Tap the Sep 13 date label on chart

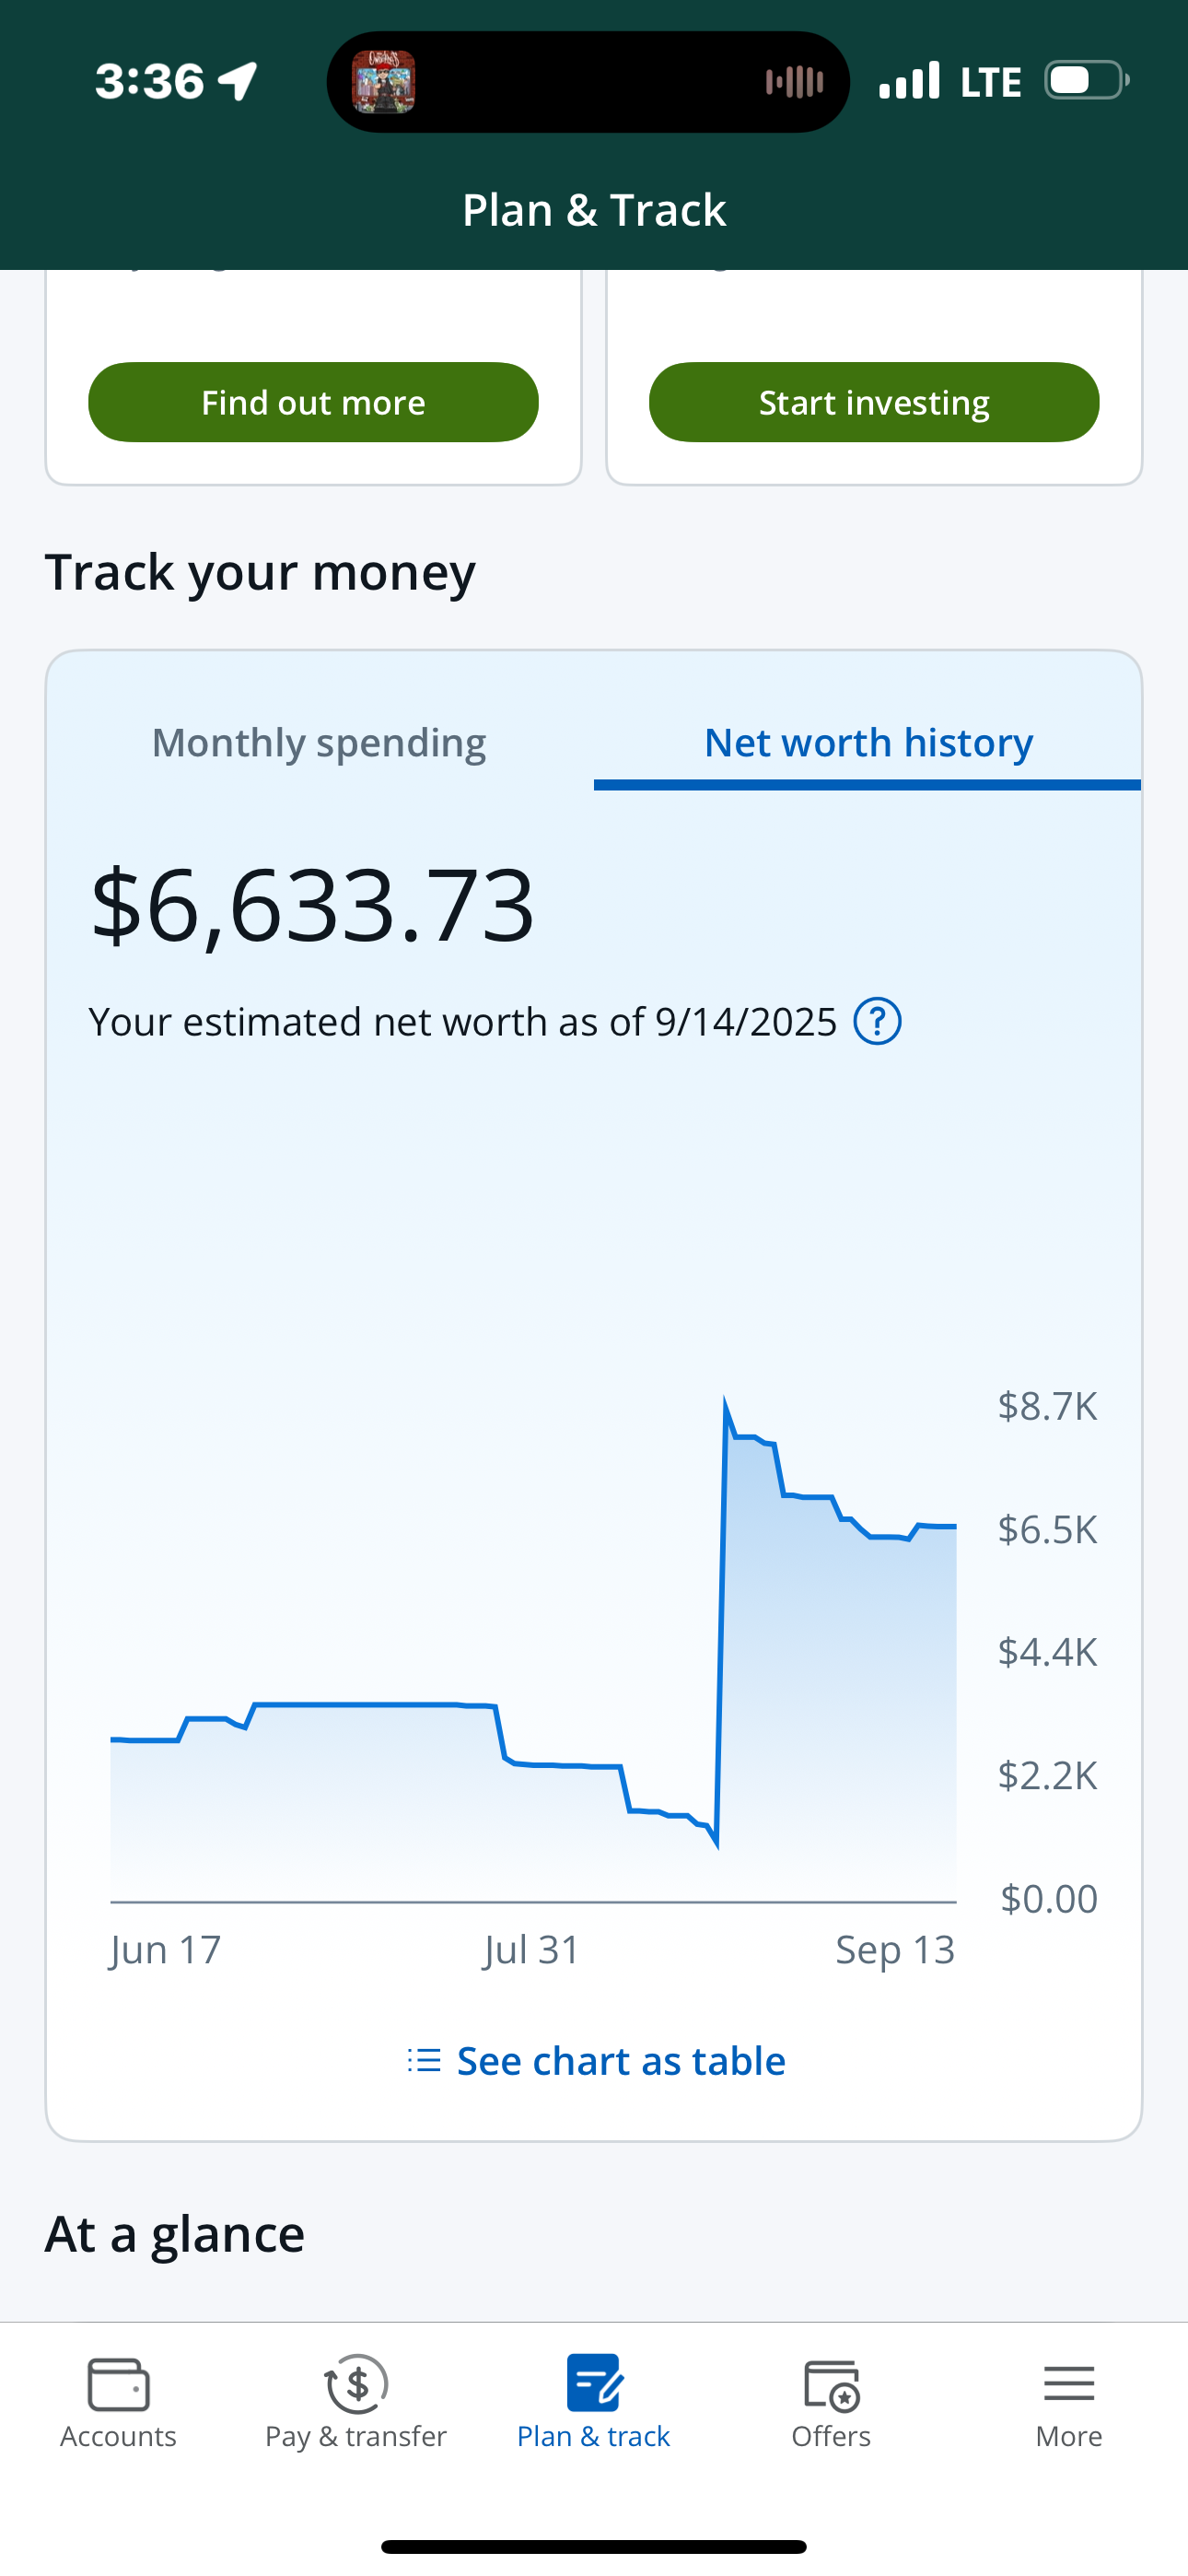(x=895, y=1950)
